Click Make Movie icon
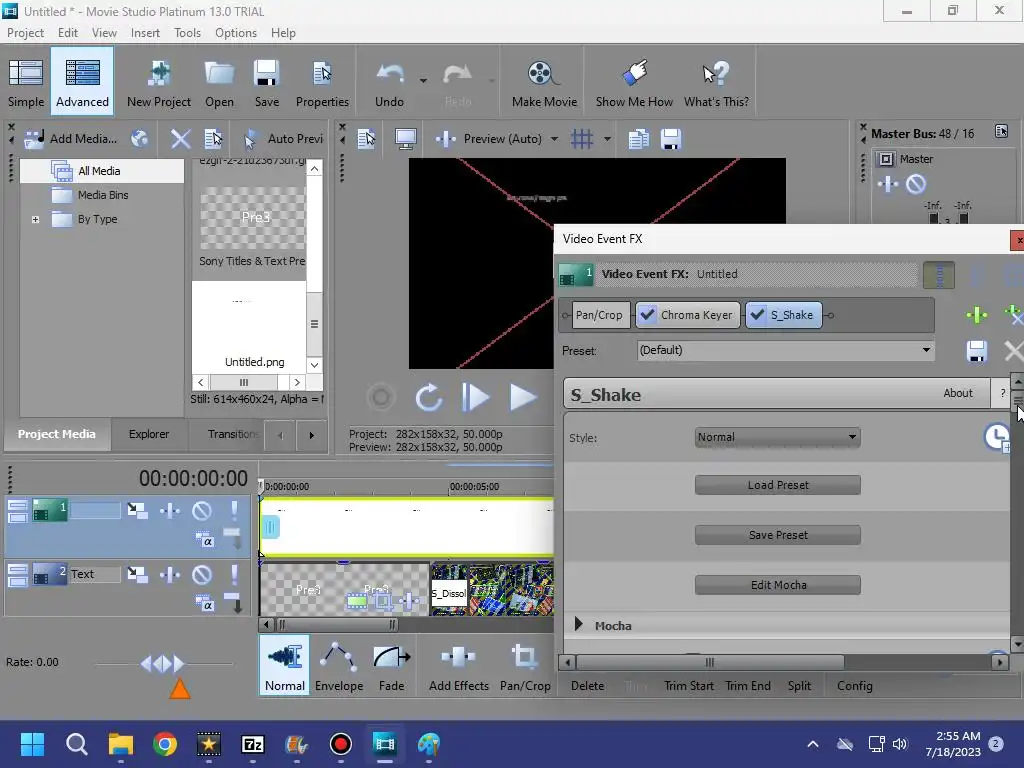Screen dimensions: 1024x768 (544, 82)
